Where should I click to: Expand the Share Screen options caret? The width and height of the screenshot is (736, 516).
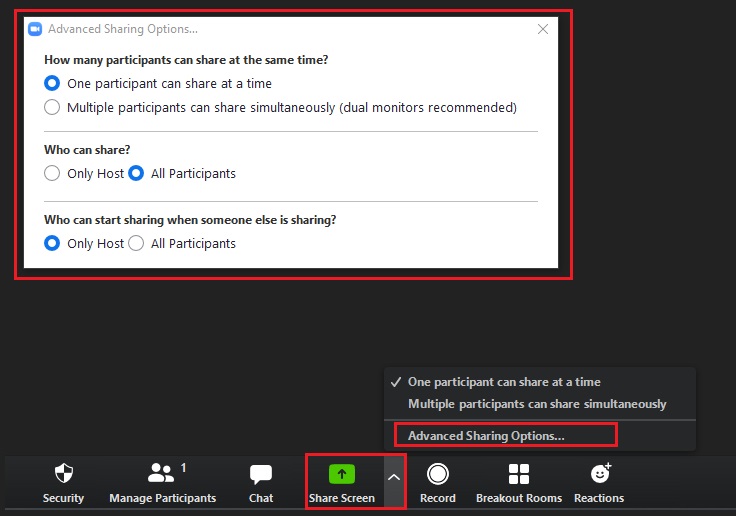(x=394, y=477)
